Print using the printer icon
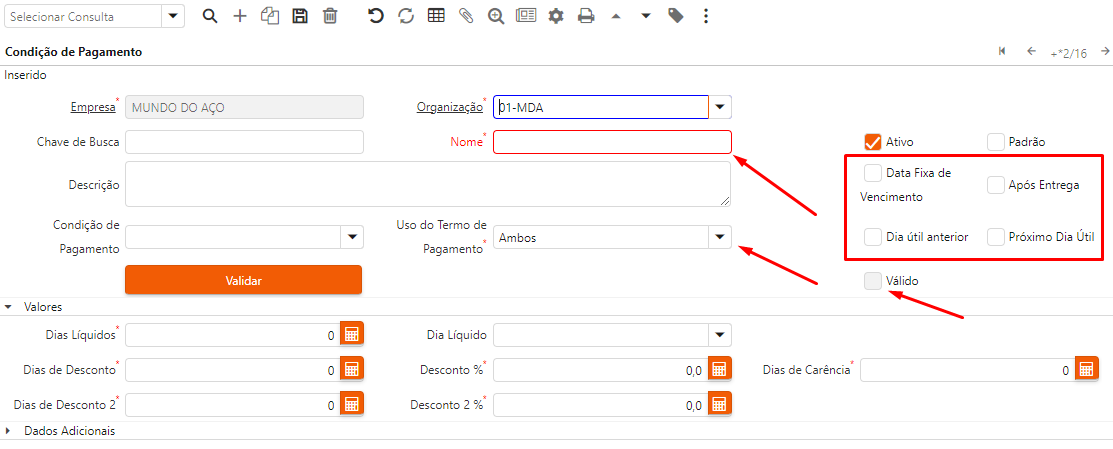1113x449 pixels. (x=586, y=17)
